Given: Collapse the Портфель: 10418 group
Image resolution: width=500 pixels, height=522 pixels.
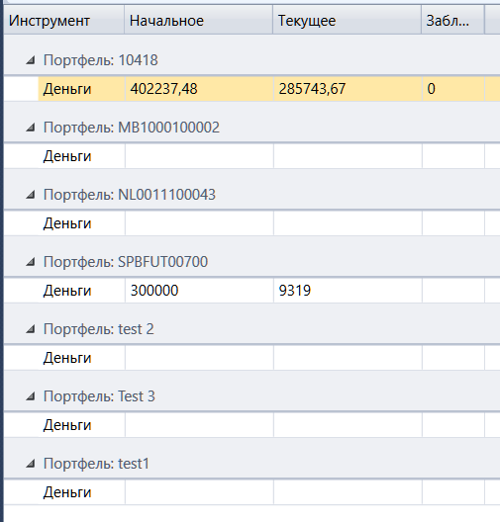Looking at the screenshot, I should 31,60.
